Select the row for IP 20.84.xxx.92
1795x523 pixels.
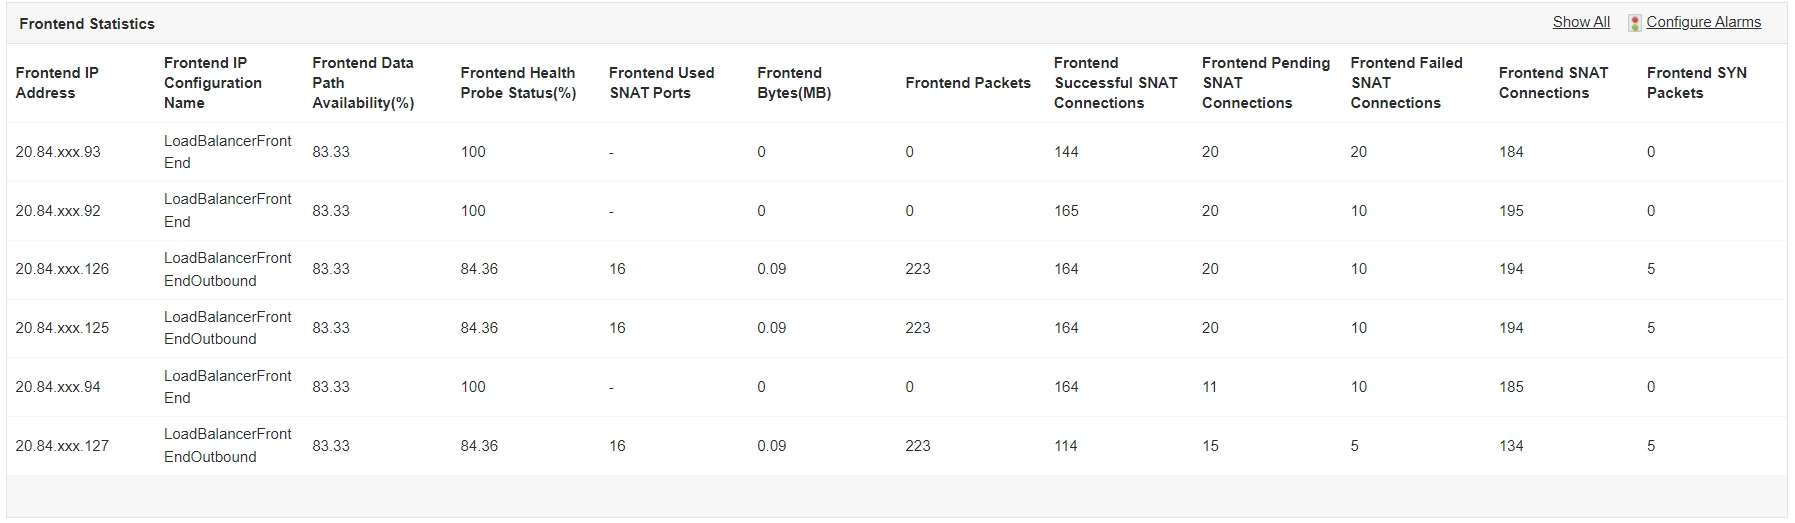click(x=58, y=211)
